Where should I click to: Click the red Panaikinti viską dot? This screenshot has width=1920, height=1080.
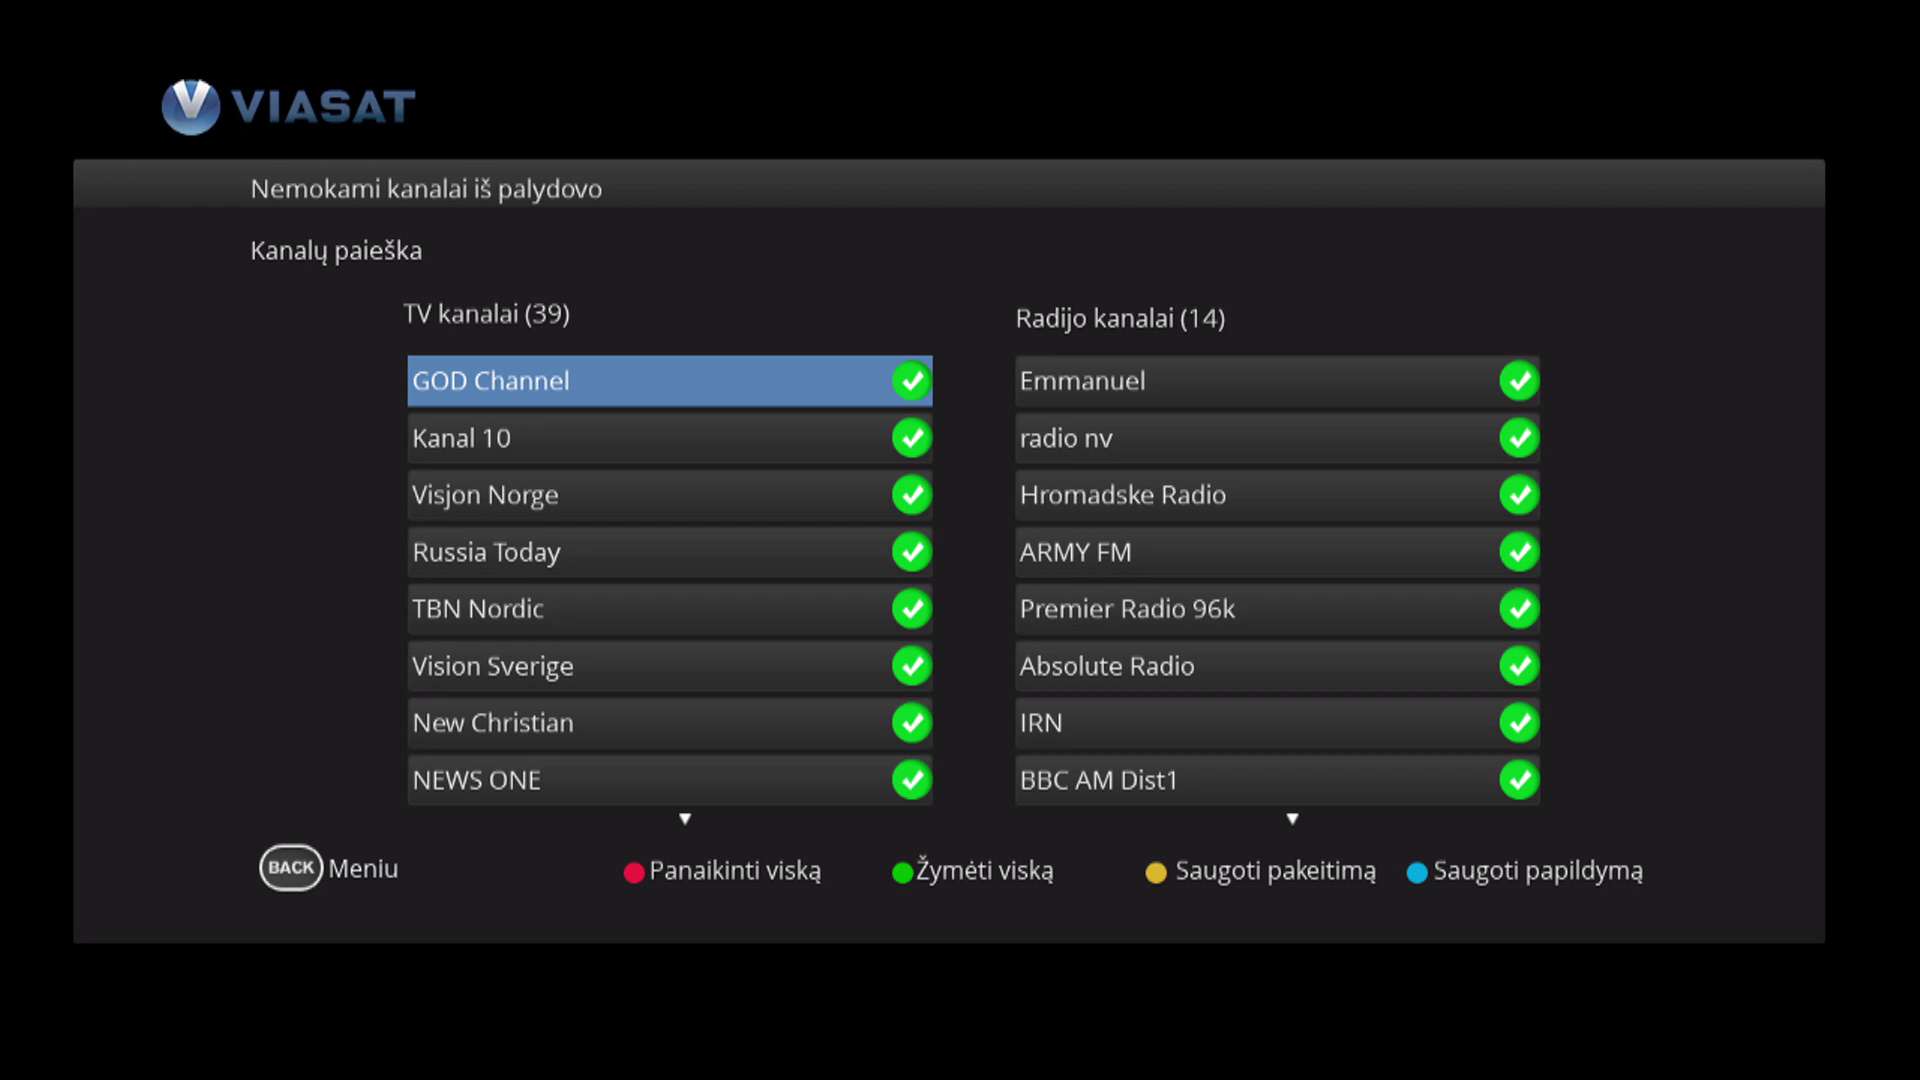(x=634, y=873)
